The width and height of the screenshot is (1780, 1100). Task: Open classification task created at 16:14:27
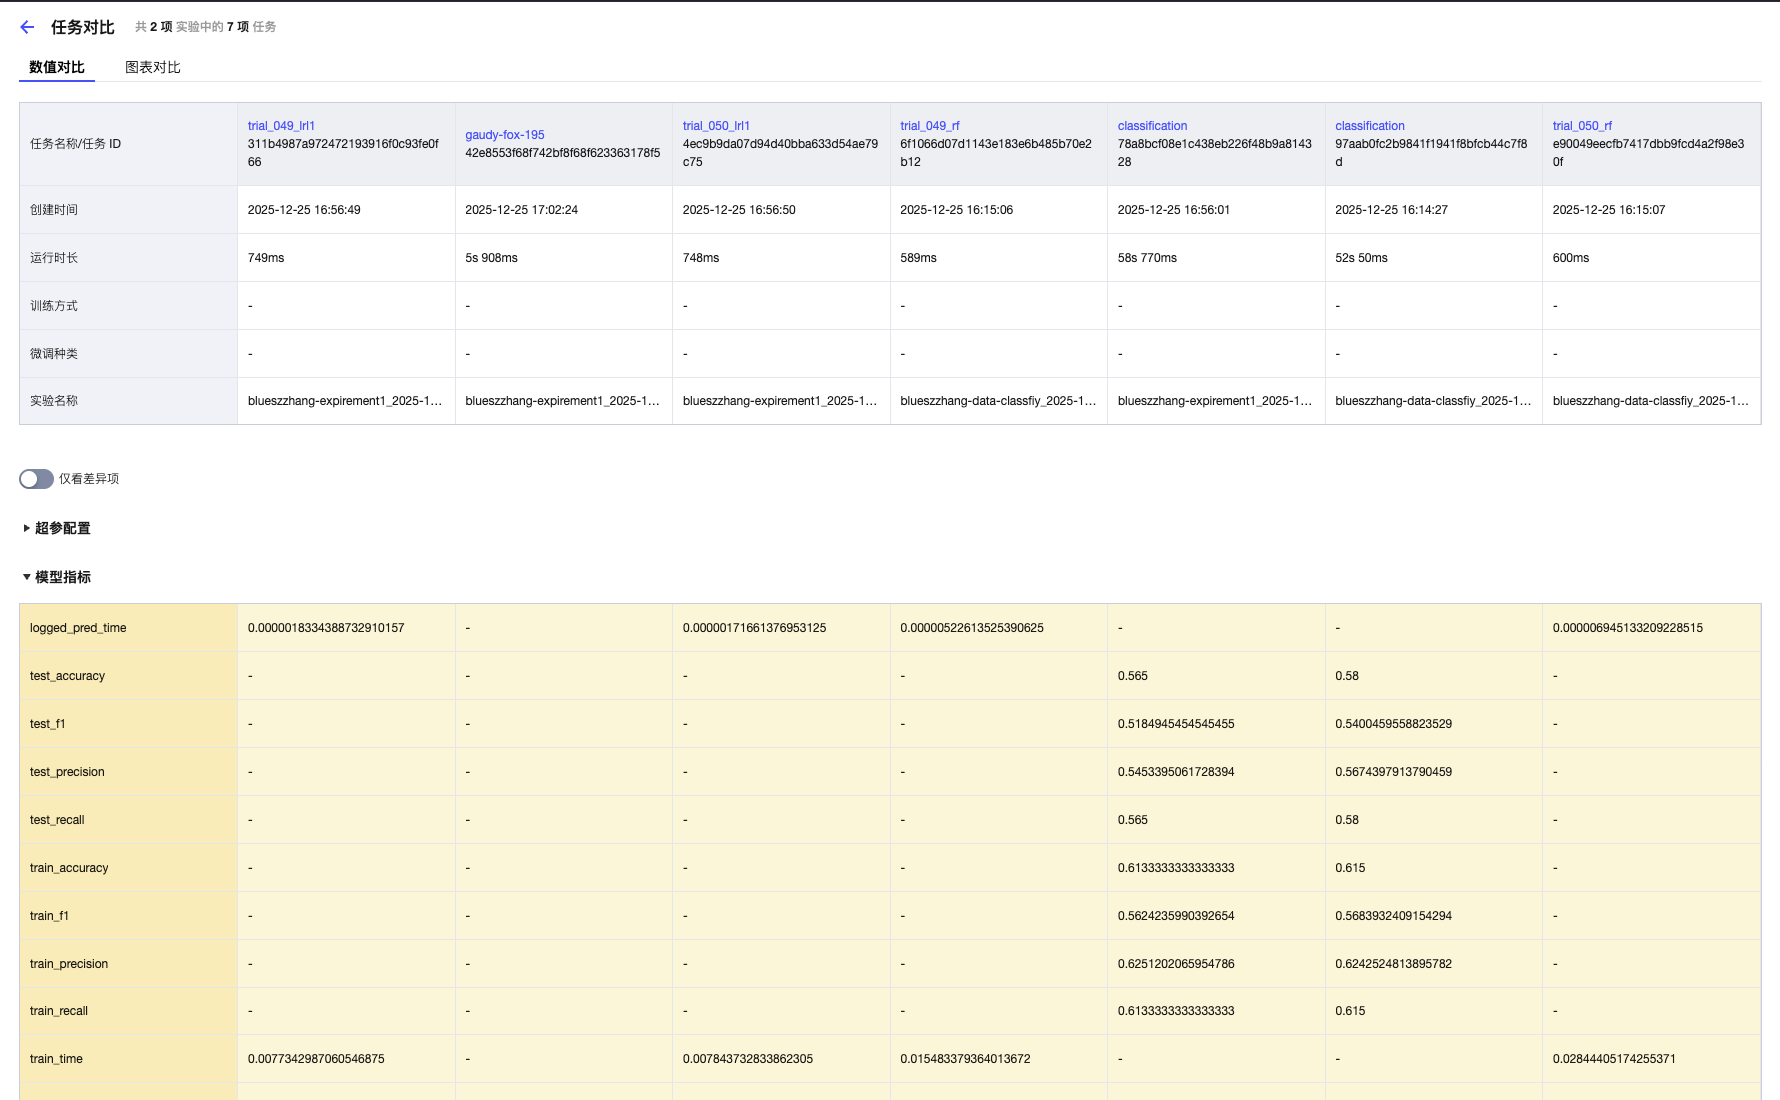coord(1369,126)
